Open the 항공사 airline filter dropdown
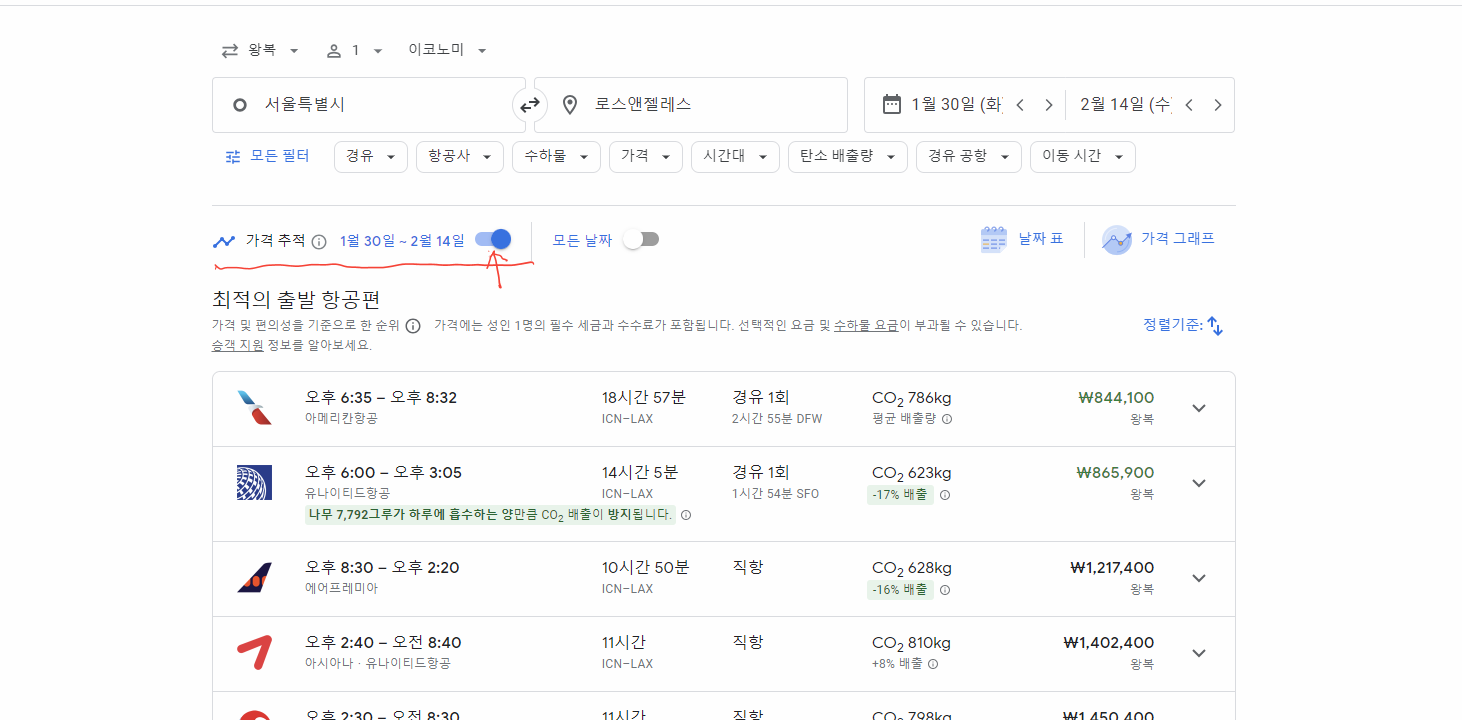This screenshot has width=1462, height=720. 459,156
